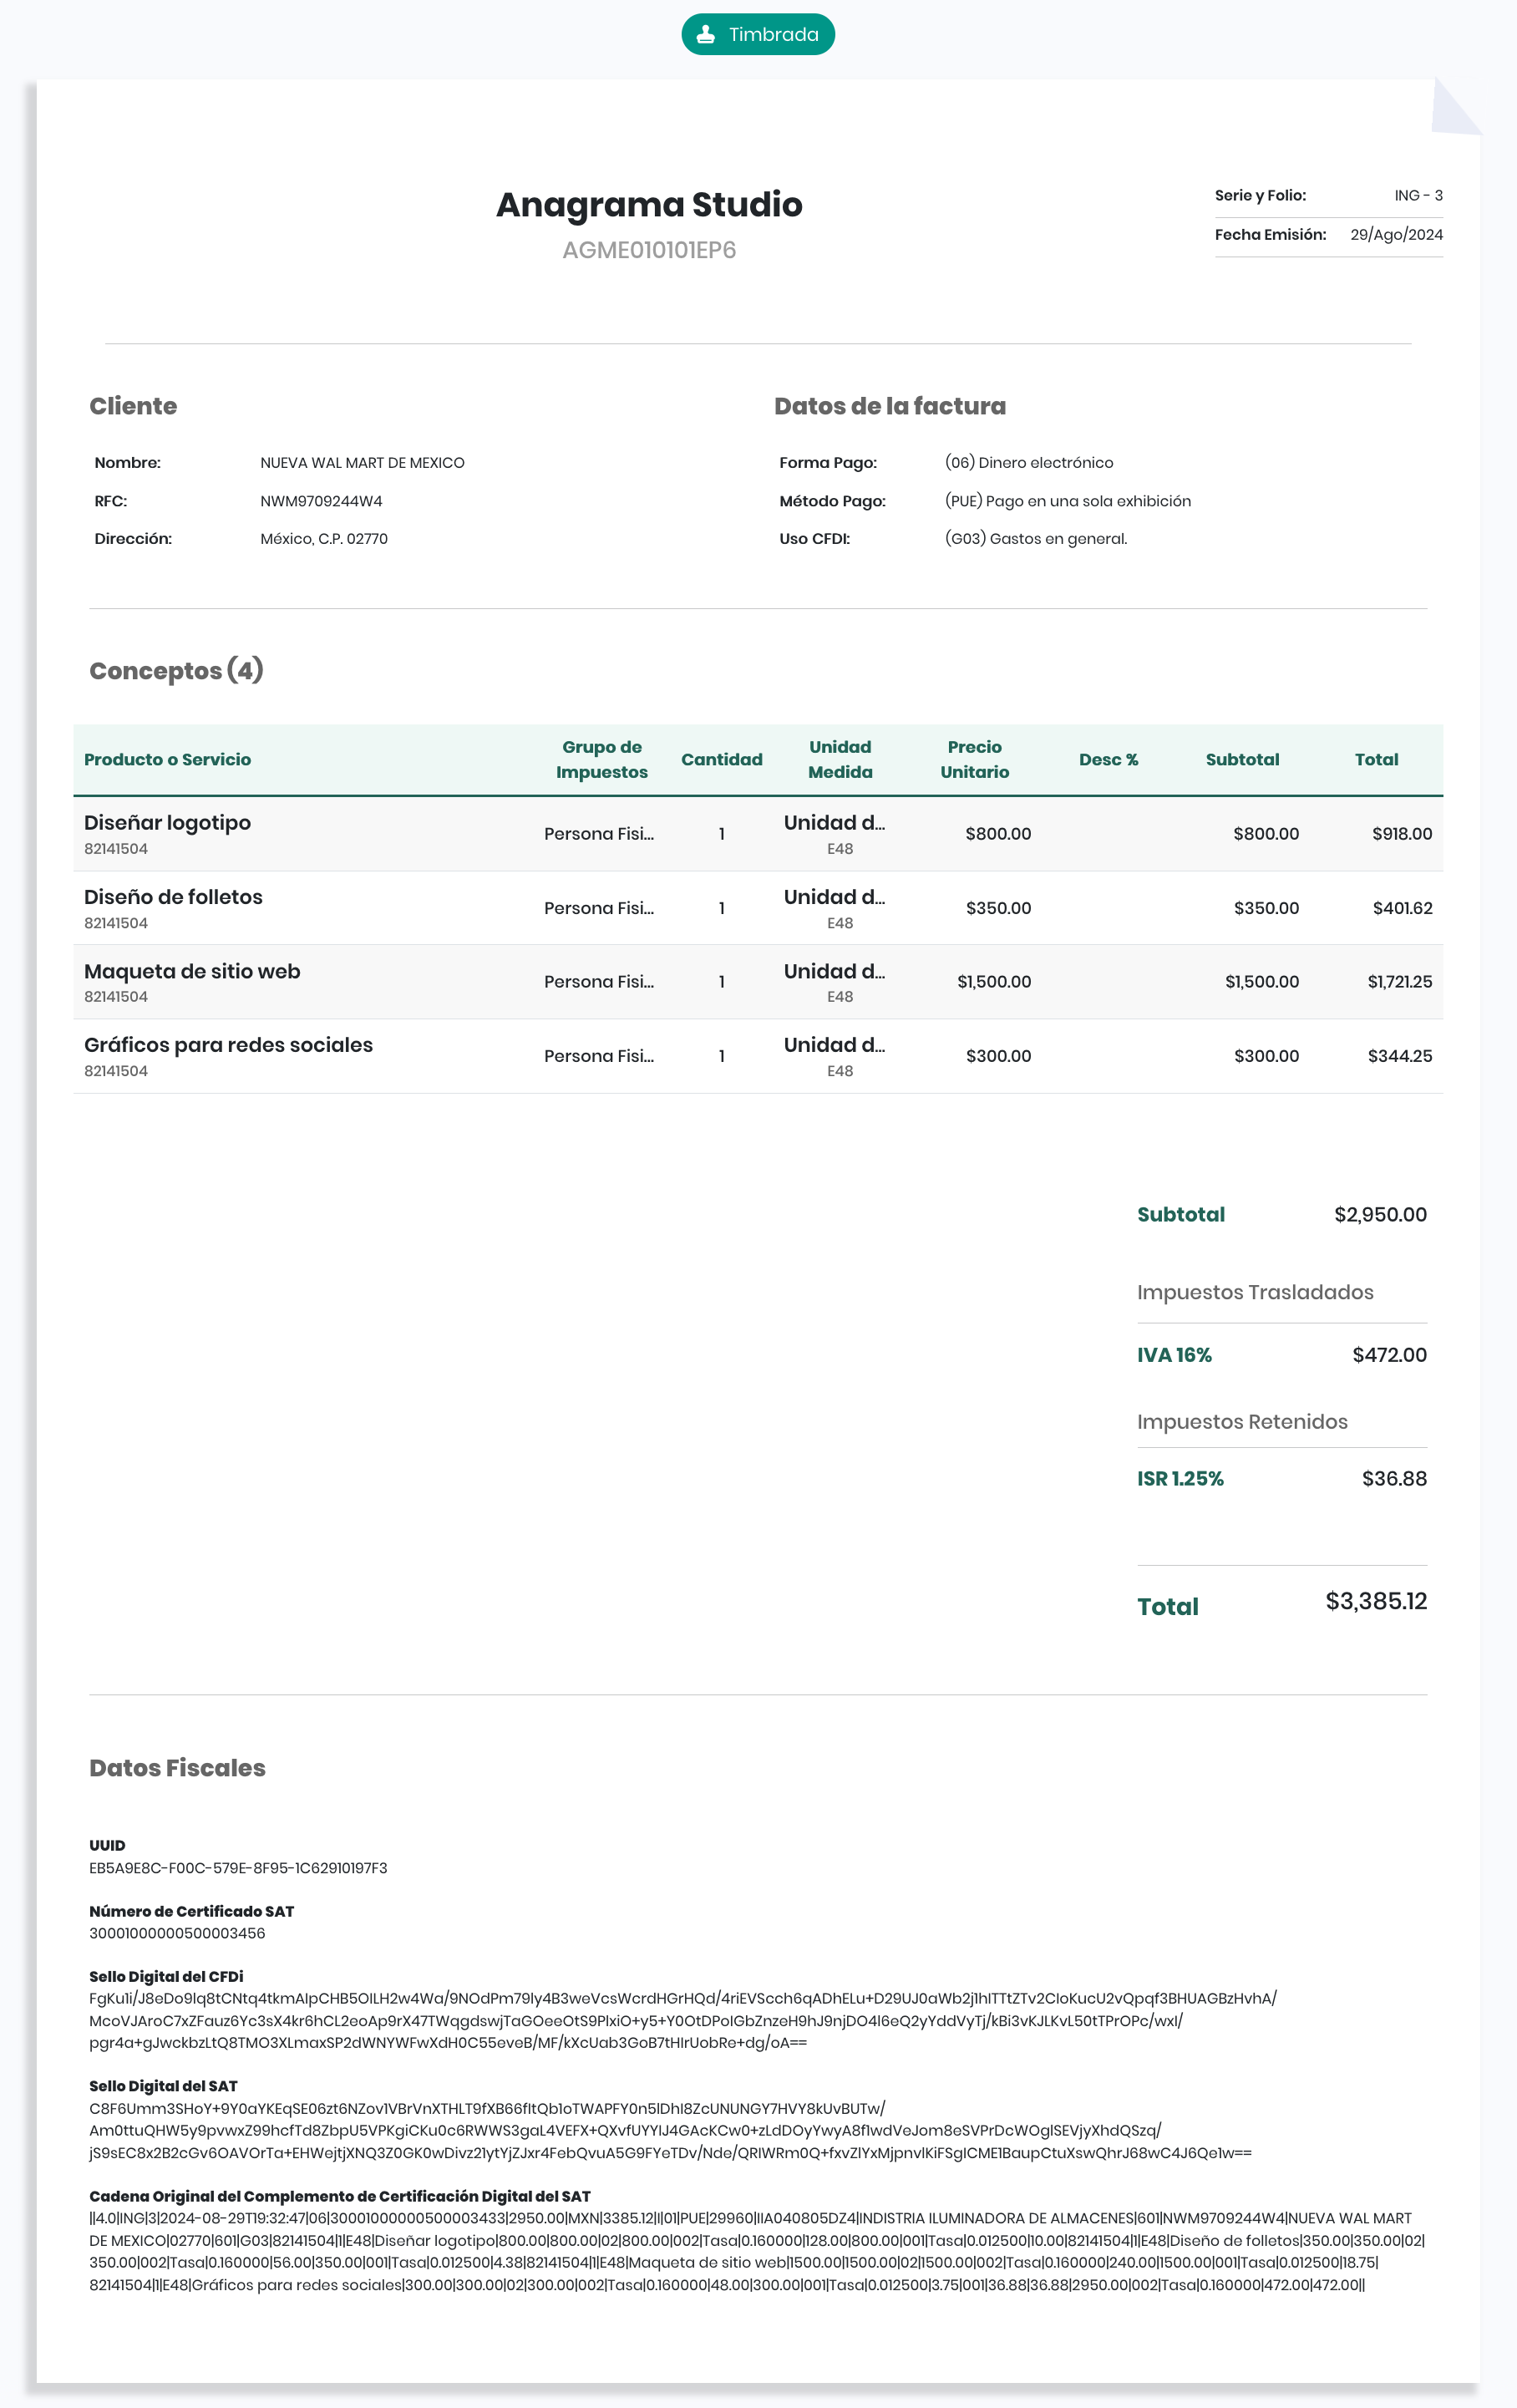
Task: Click the Precio Unitario column header
Action: [x=975, y=760]
